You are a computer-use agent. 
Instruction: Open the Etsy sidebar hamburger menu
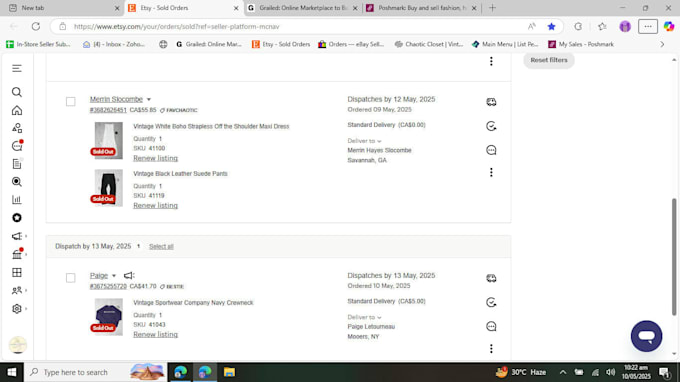(16, 69)
